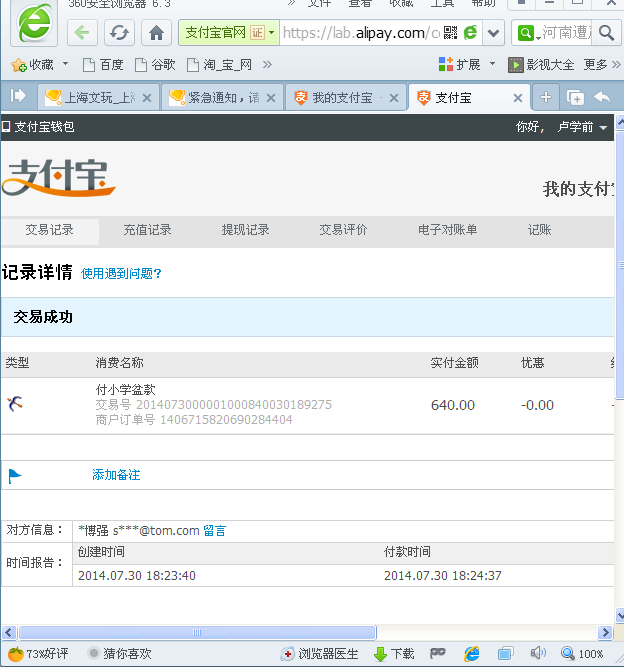
Task: Click transaction number 2014073000001000840030189275
Action: pos(234,405)
